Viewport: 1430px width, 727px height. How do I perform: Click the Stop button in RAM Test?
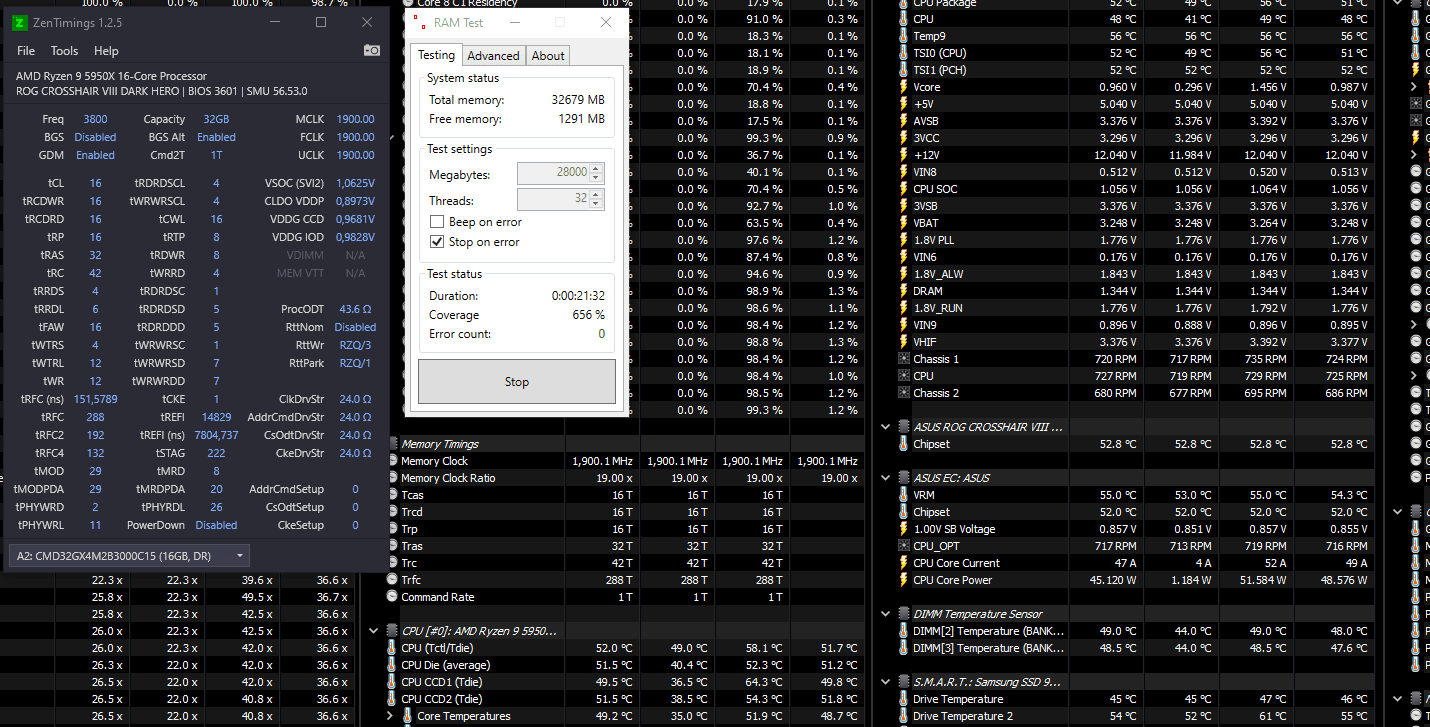click(517, 382)
